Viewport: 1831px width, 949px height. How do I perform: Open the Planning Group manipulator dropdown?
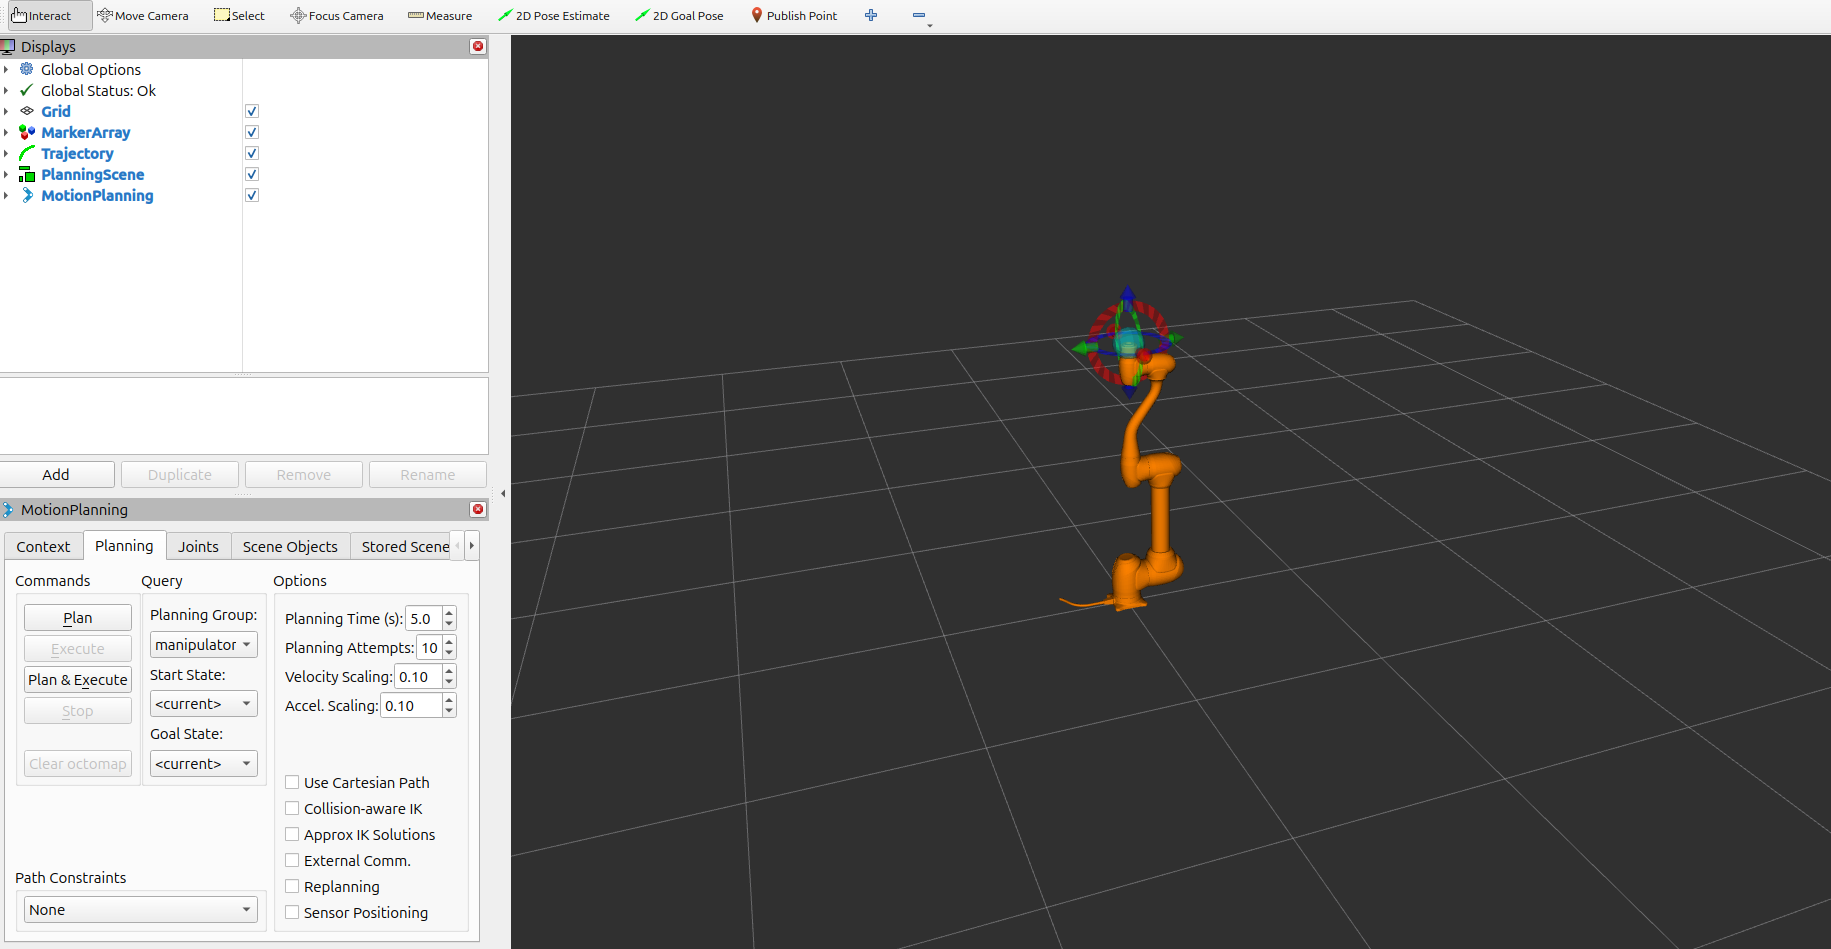point(204,645)
